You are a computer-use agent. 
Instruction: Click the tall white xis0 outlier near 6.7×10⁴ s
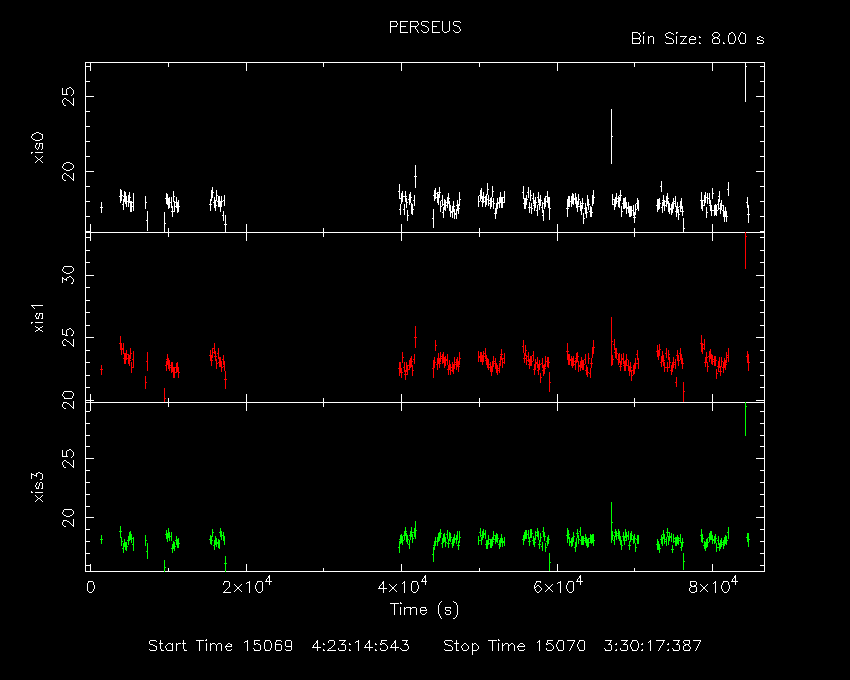[x=611, y=136]
